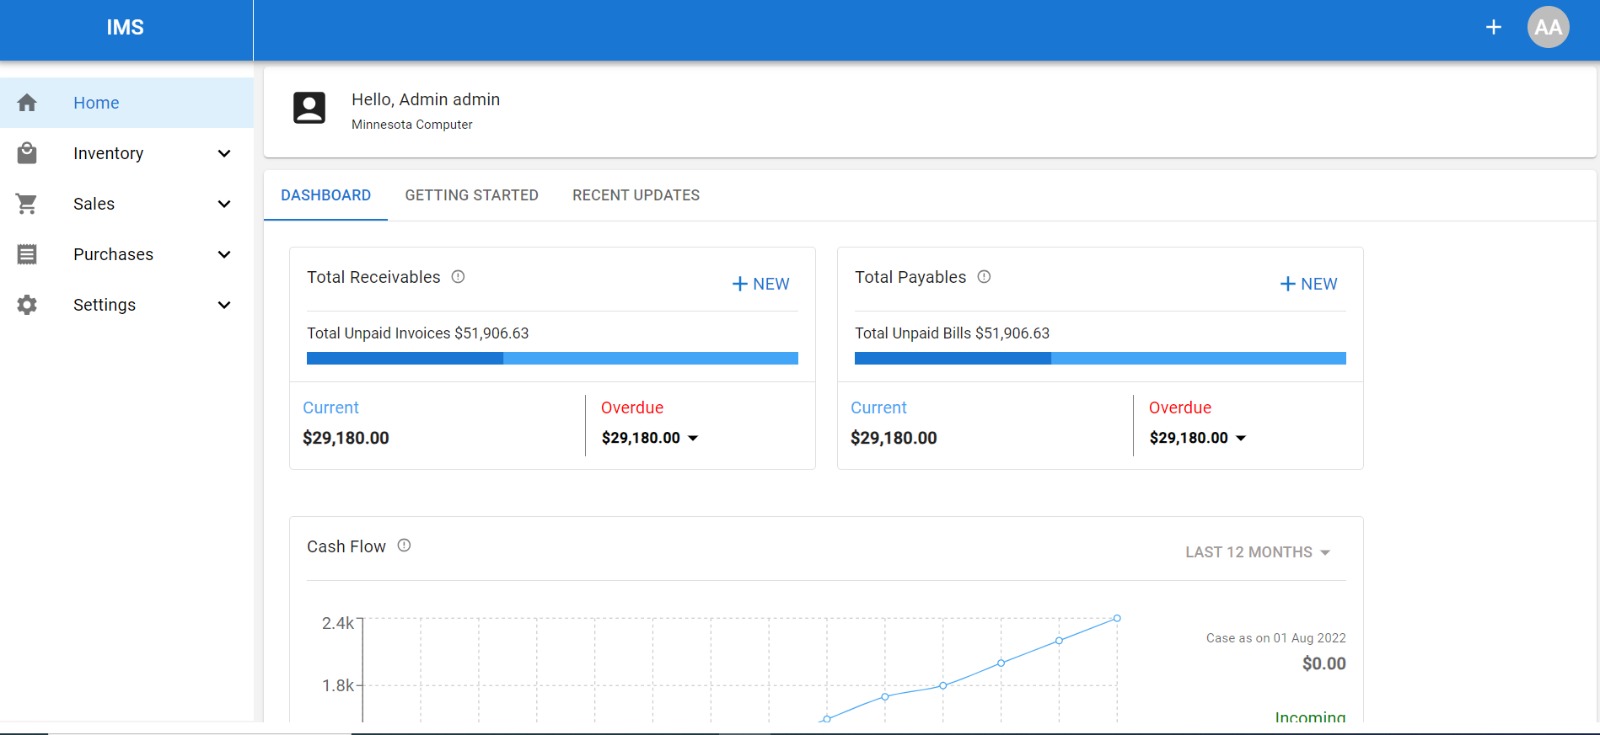Screen dimensions: 1600x735
Task: Click the Total Payables heading
Action: (x=910, y=277)
